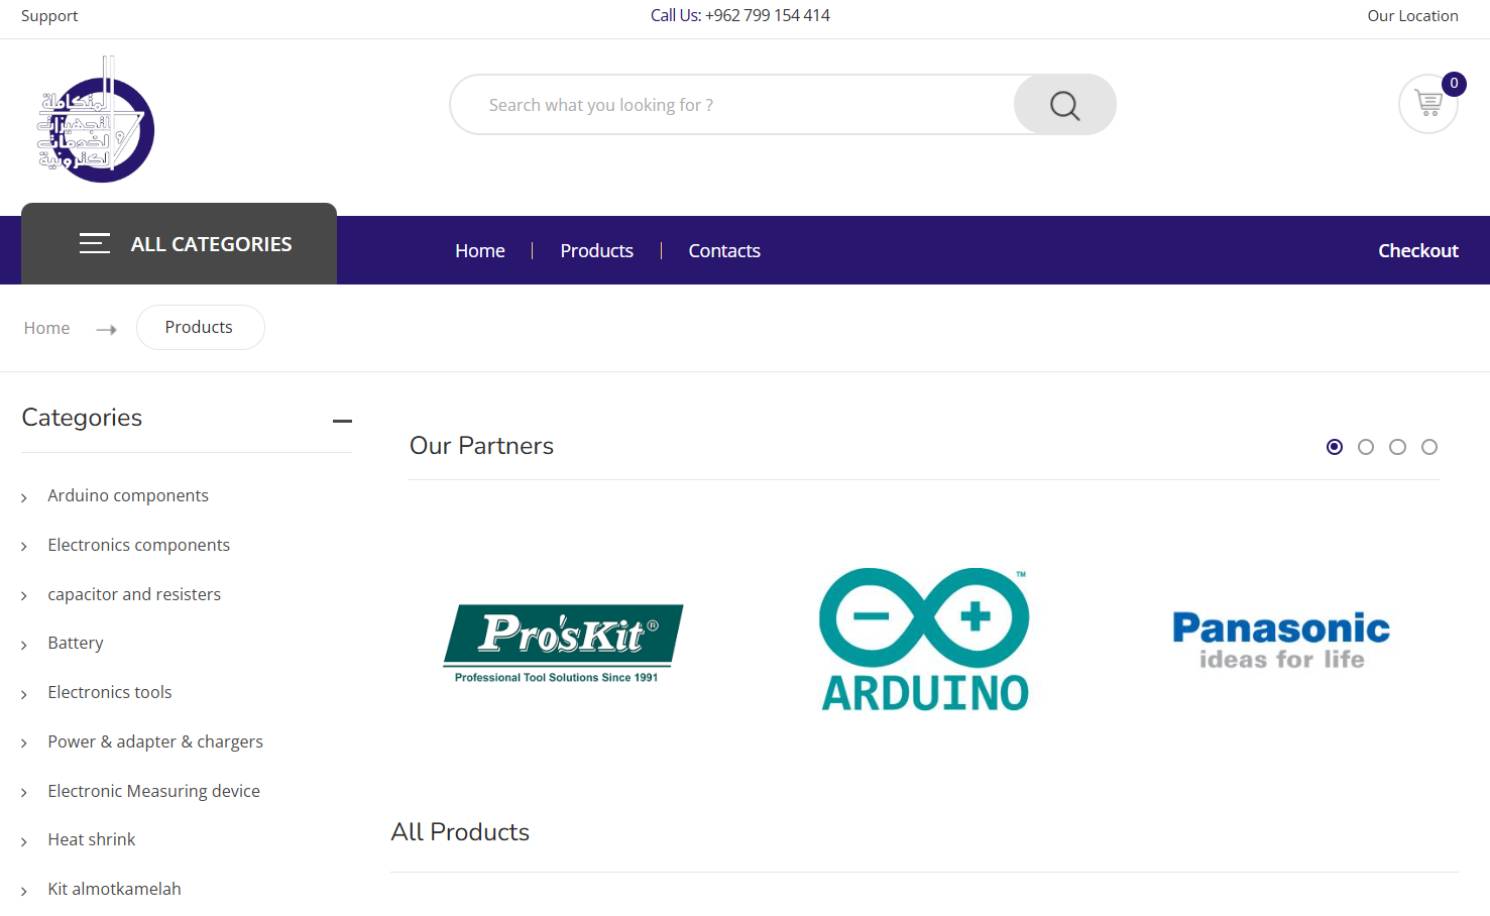Switch to the second partners carousel dot
This screenshot has width=1490, height=916.
(x=1366, y=447)
